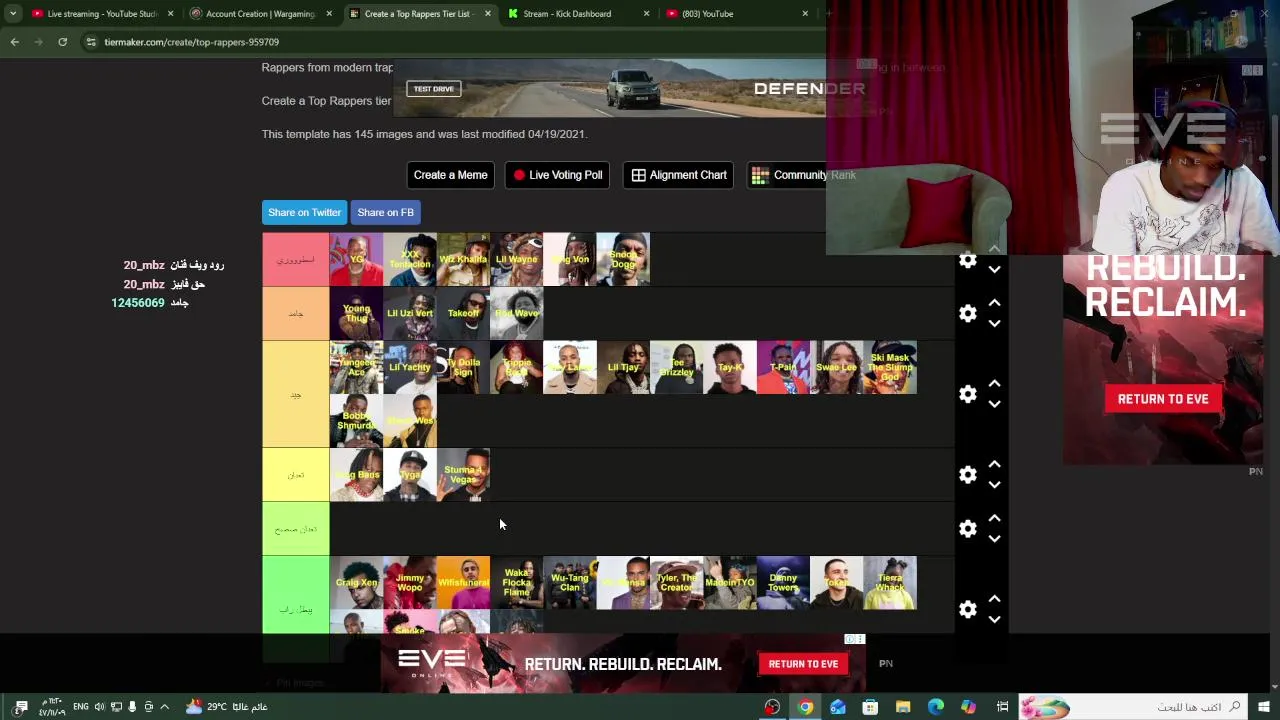Select the orange second tier label
Viewport: 1280px width, 720px height.
[295, 314]
